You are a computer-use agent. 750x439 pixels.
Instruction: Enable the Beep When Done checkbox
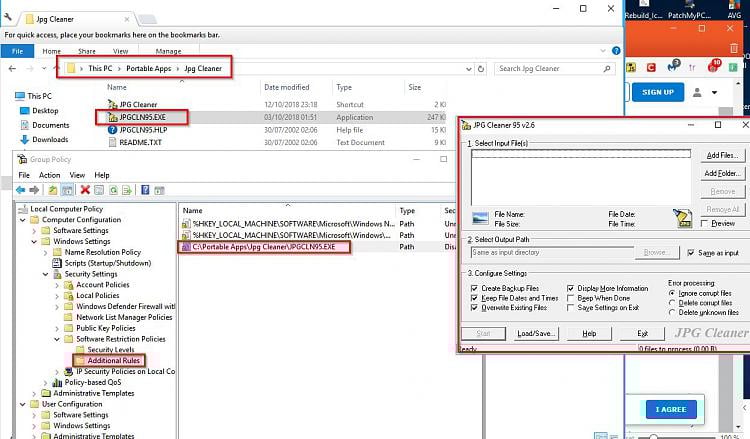point(571,298)
